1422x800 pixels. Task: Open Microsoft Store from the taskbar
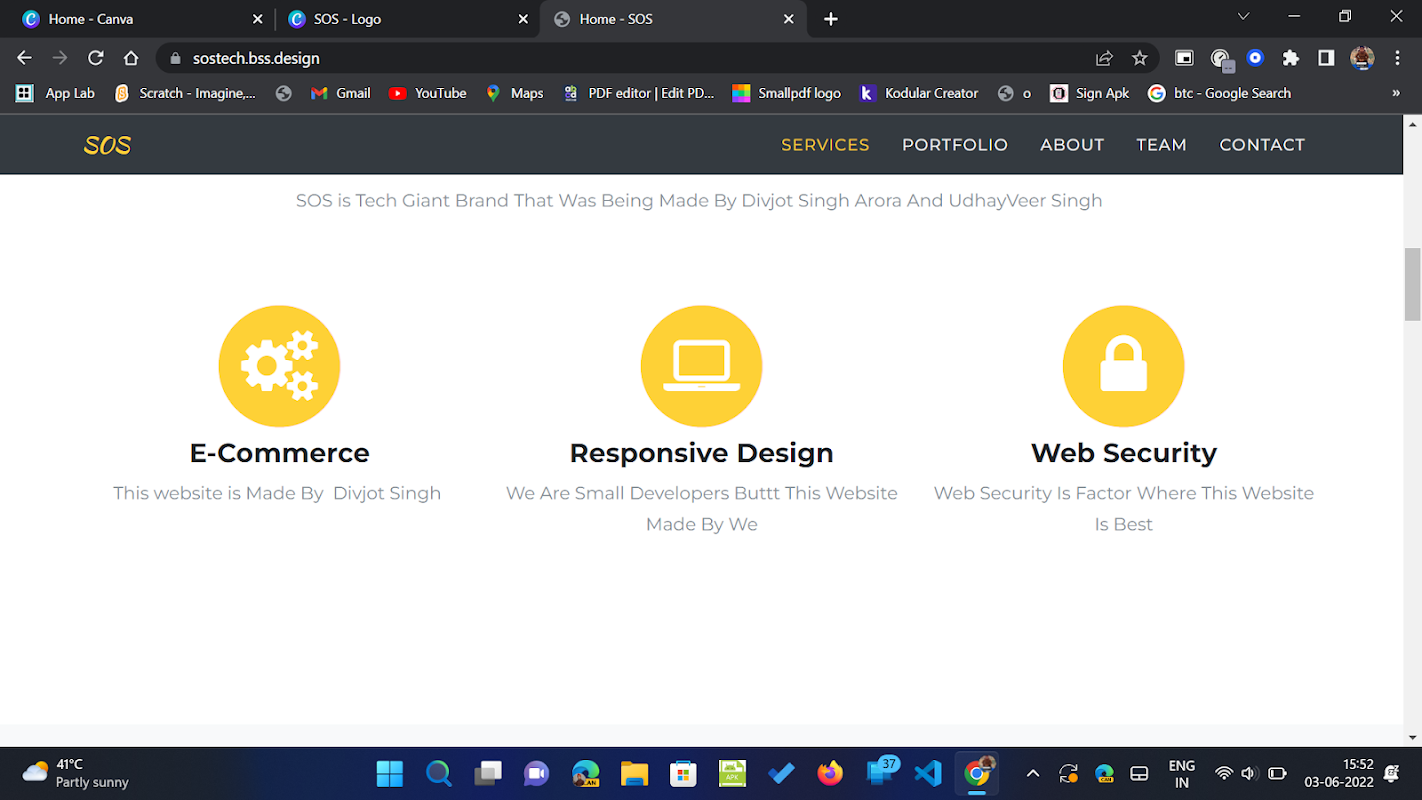684,773
